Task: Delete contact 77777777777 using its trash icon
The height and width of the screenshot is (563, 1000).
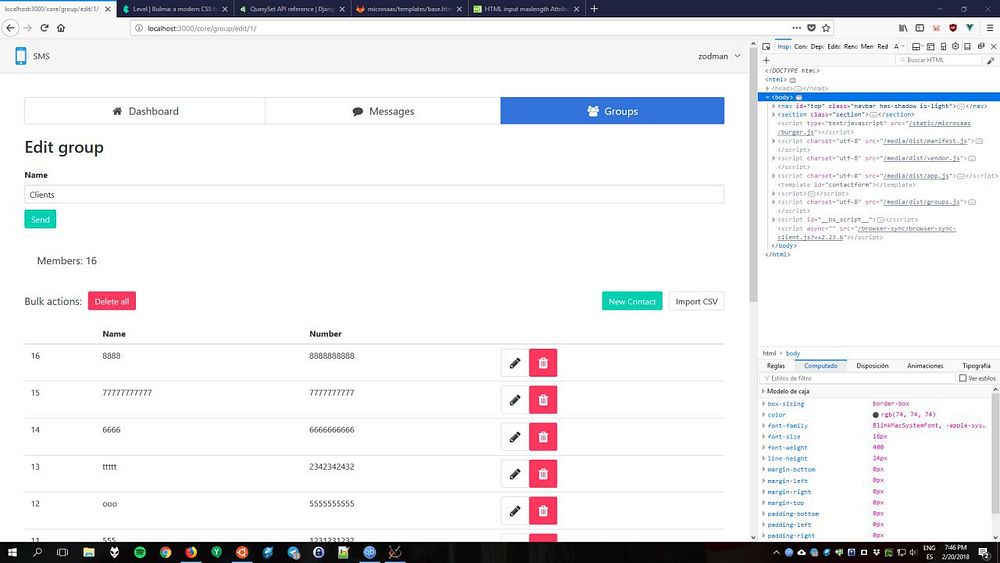Action: pos(543,400)
